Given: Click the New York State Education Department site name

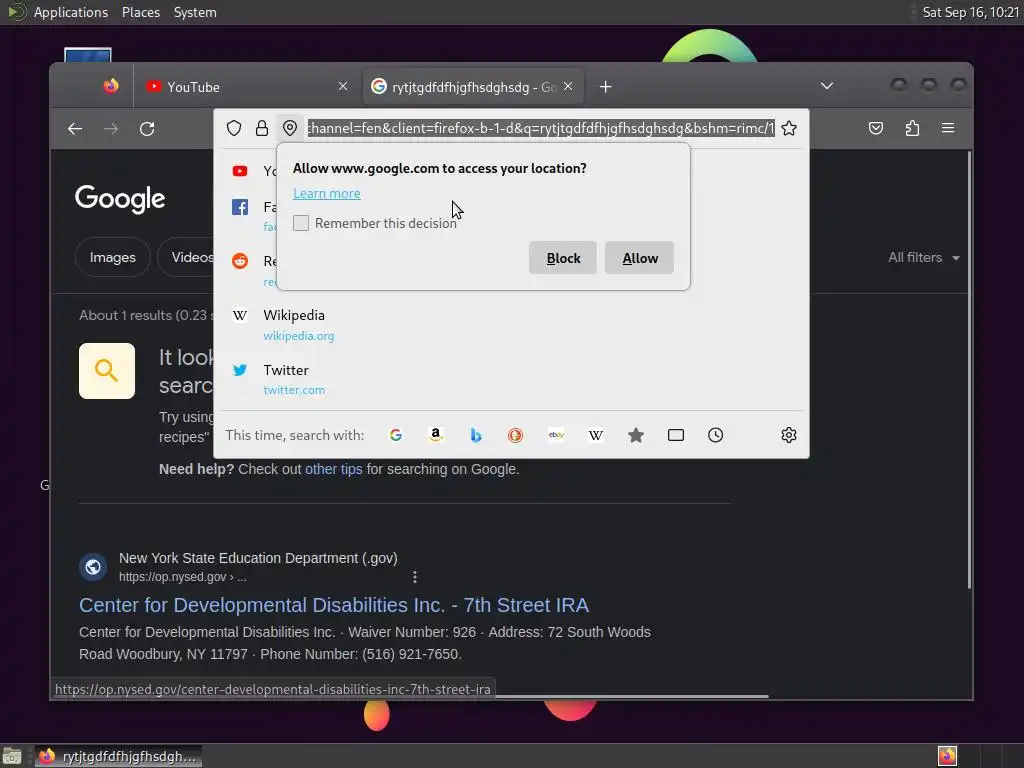Looking at the screenshot, I should [258, 558].
